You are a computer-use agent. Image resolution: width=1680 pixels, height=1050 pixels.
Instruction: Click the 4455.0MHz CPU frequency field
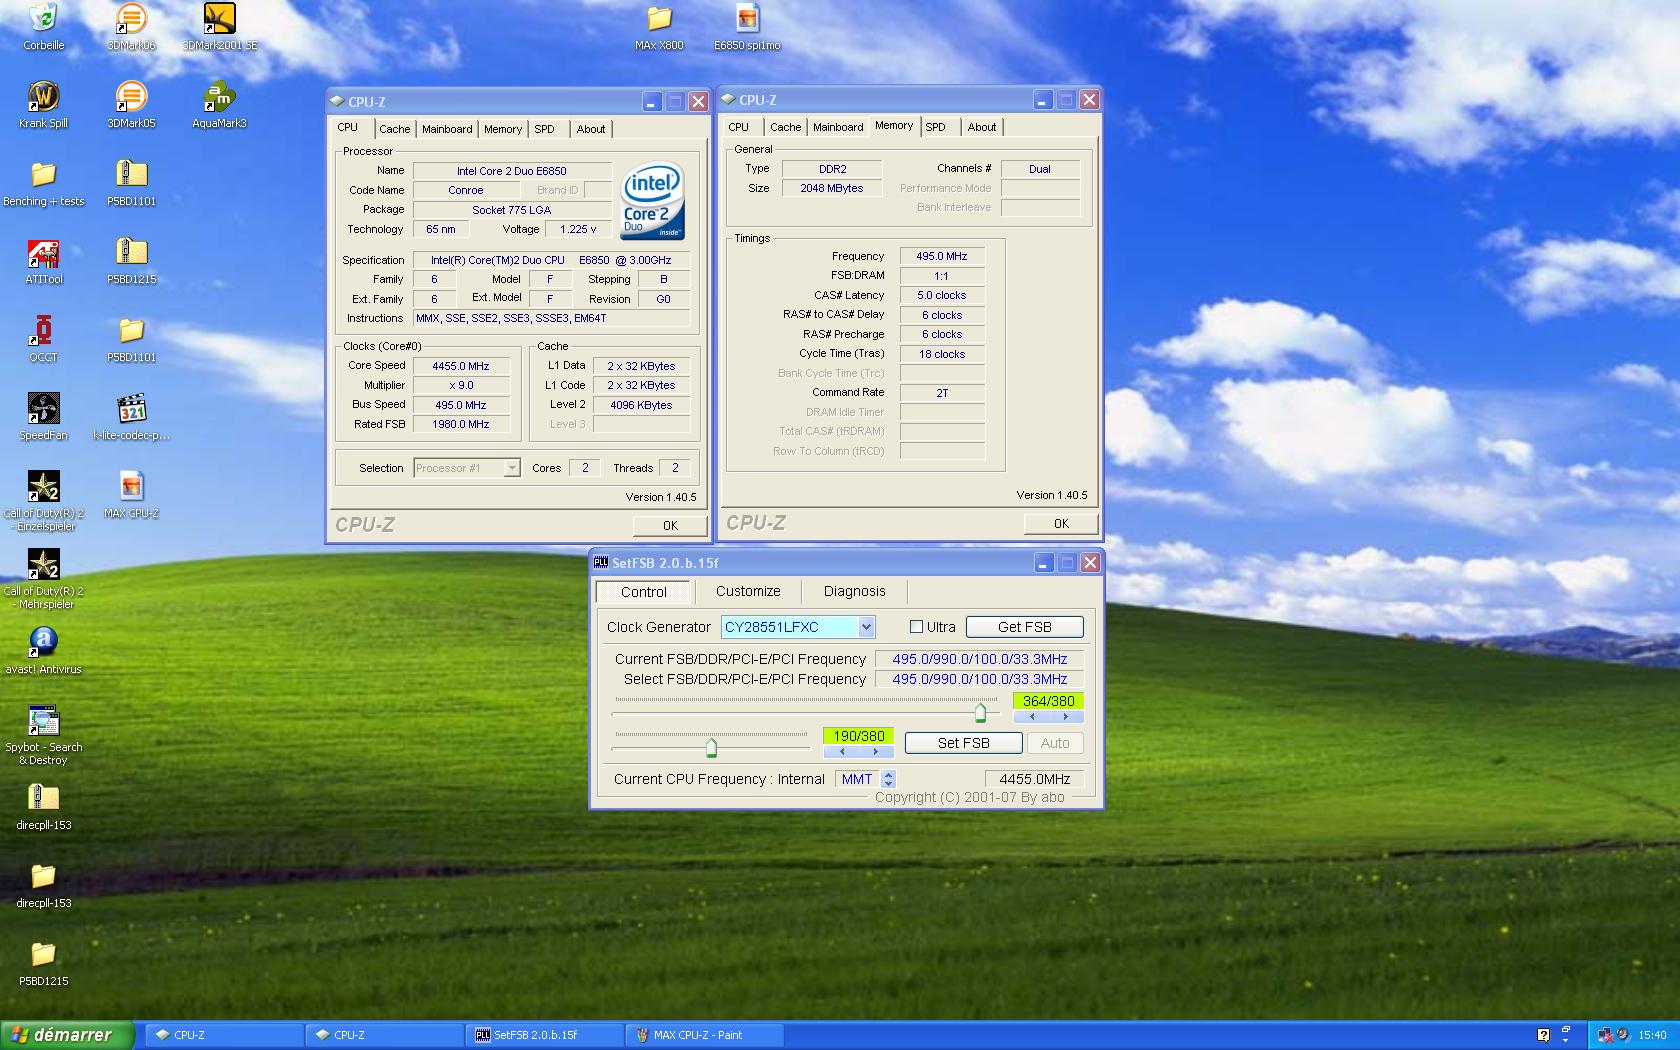coord(1034,779)
